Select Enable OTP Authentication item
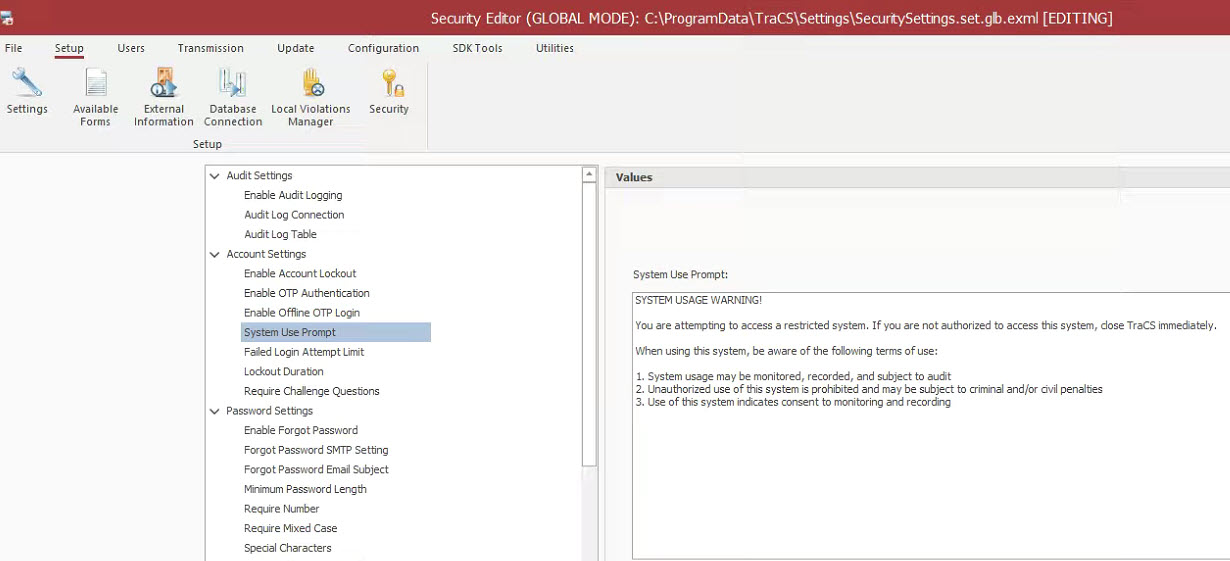The width and height of the screenshot is (1230, 561). click(x=307, y=293)
